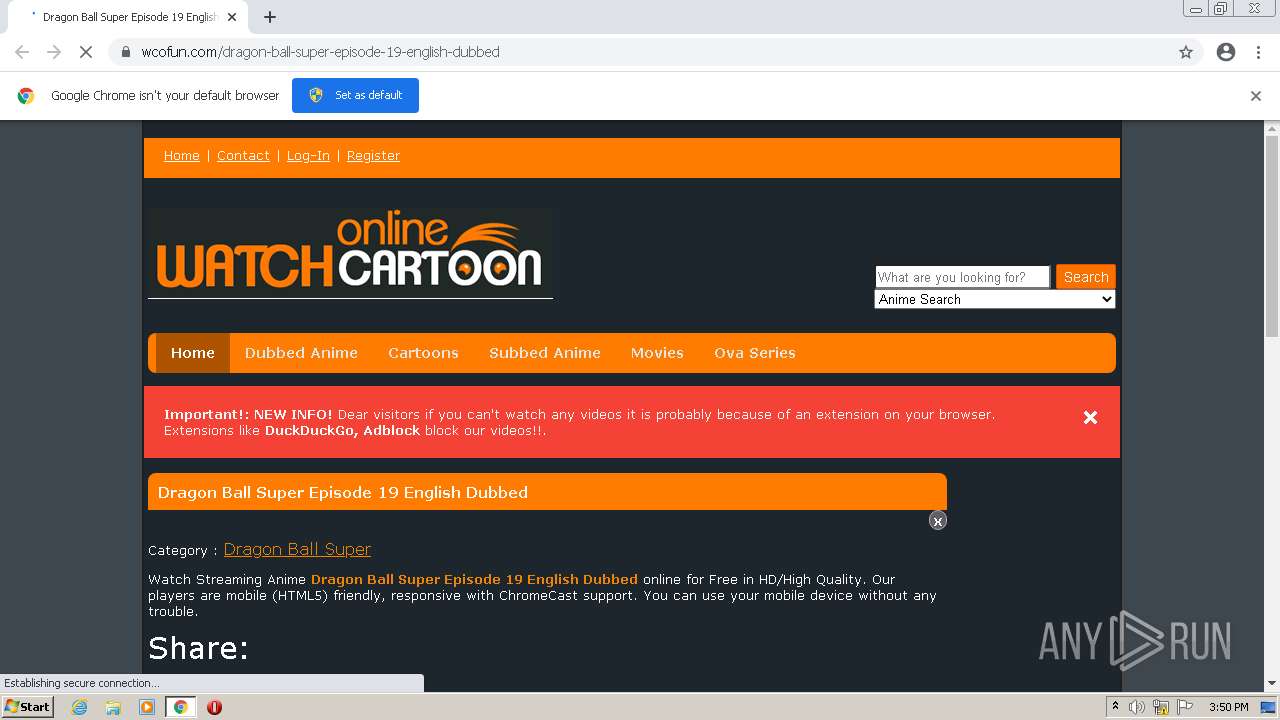Close the red Important notice banner
Screen dimensions: 1280x720
point(1090,418)
